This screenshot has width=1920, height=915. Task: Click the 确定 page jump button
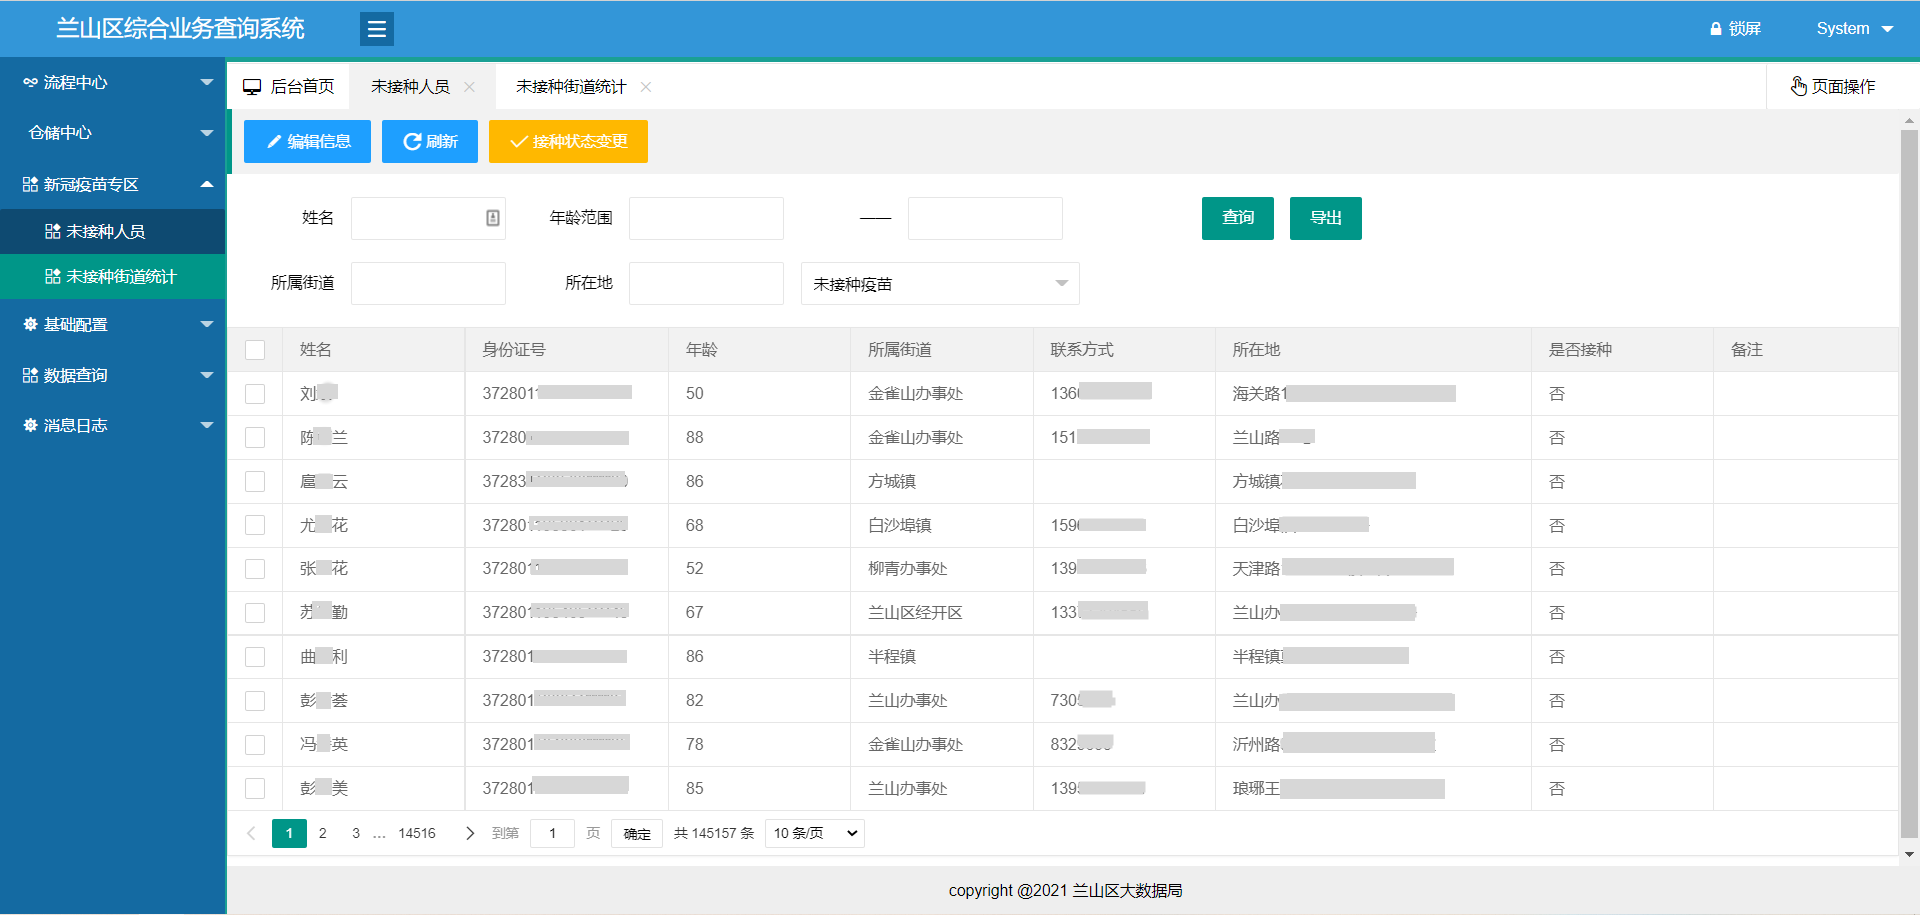(x=637, y=833)
